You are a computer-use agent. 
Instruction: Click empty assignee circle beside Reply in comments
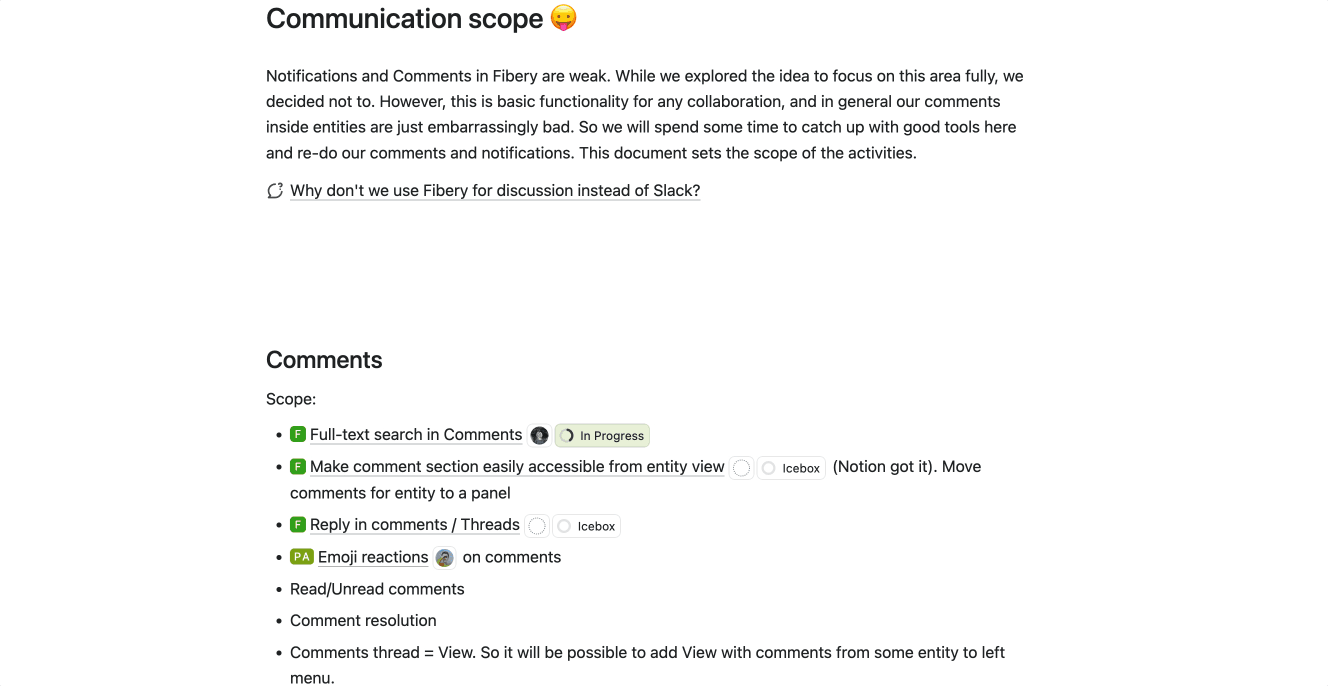tap(537, 525)
